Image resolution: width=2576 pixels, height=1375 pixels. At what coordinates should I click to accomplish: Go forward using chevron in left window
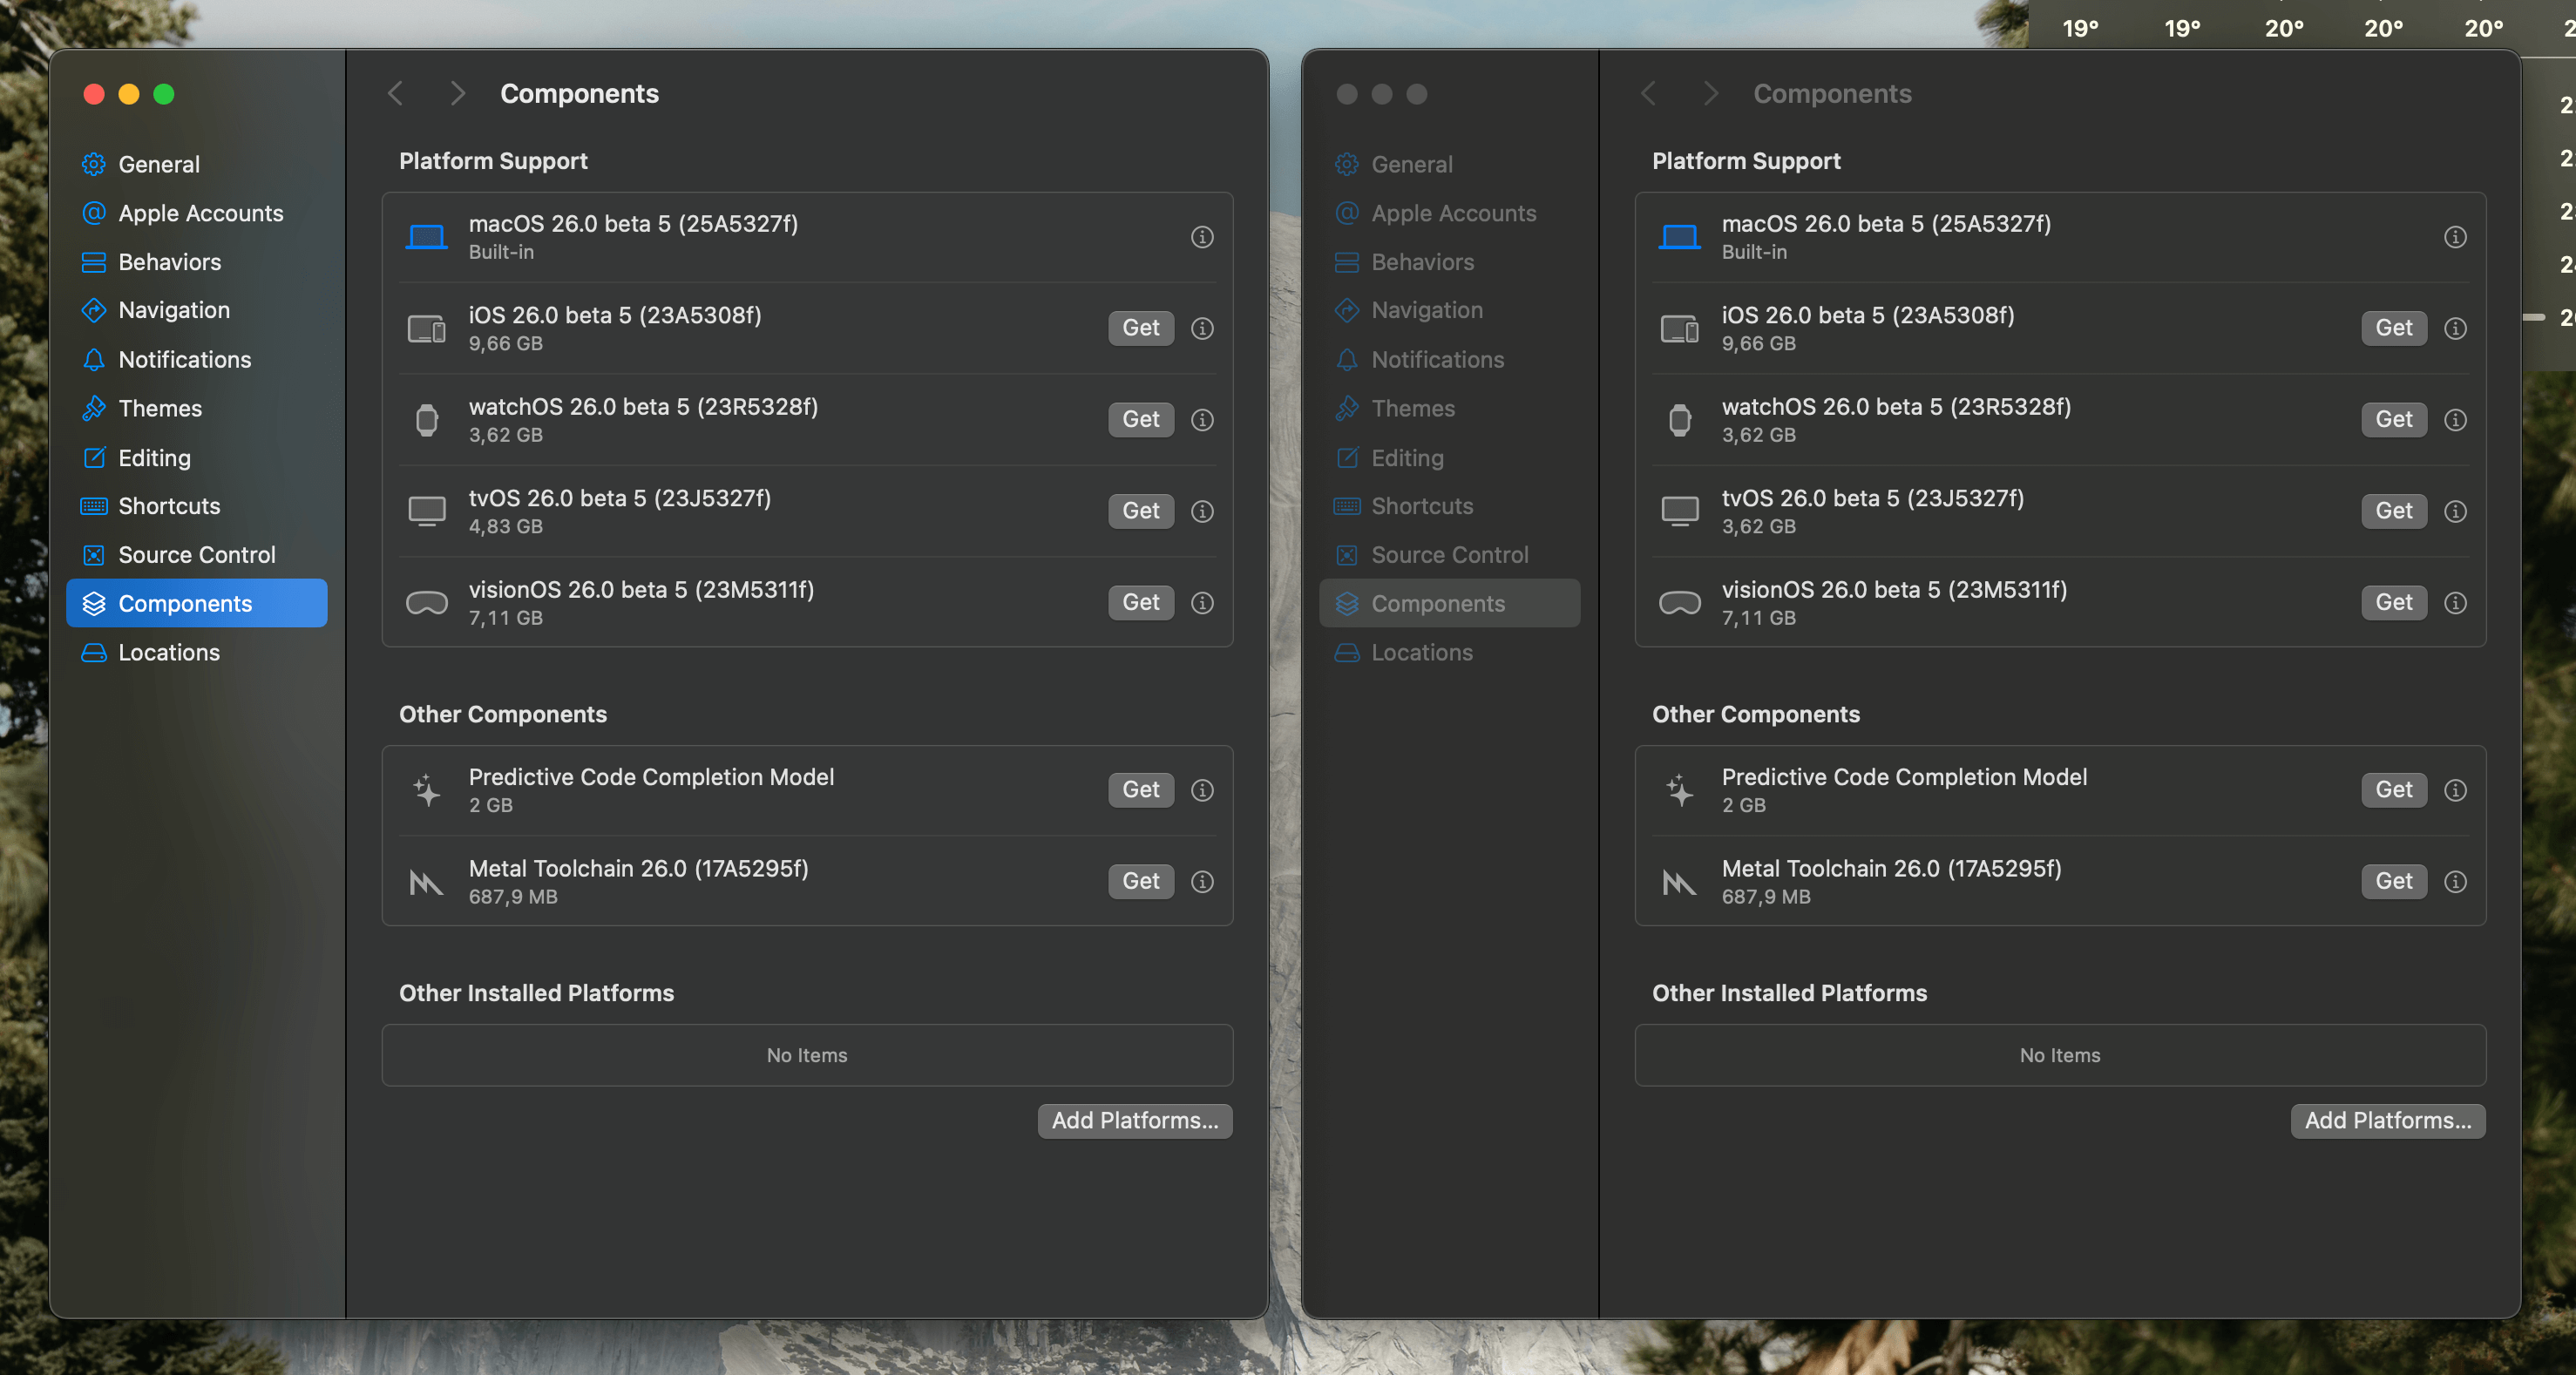click(458, 94)
